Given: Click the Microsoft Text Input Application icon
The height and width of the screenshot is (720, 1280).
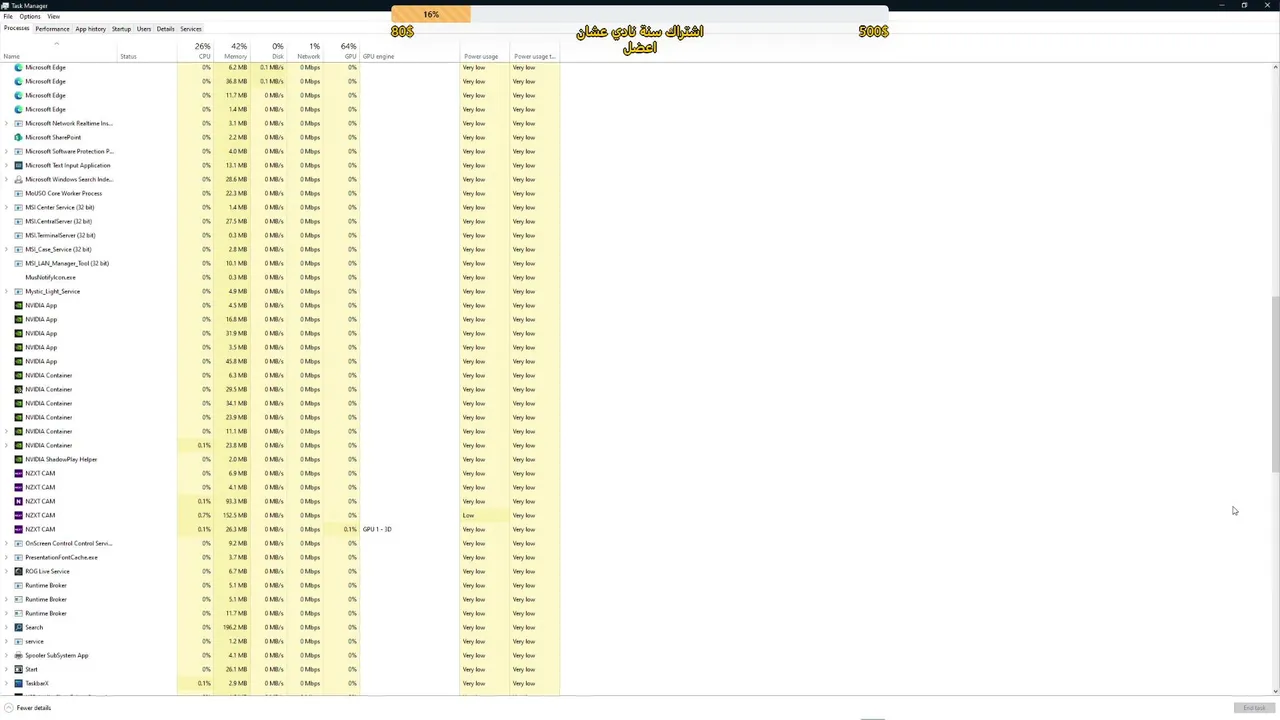Looking at the screenshot, I should 18,165.
